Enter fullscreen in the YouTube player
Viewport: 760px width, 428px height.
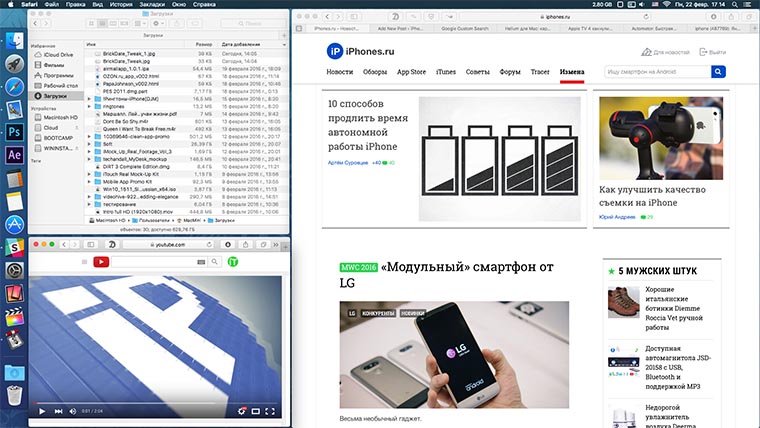coord(269,411)
